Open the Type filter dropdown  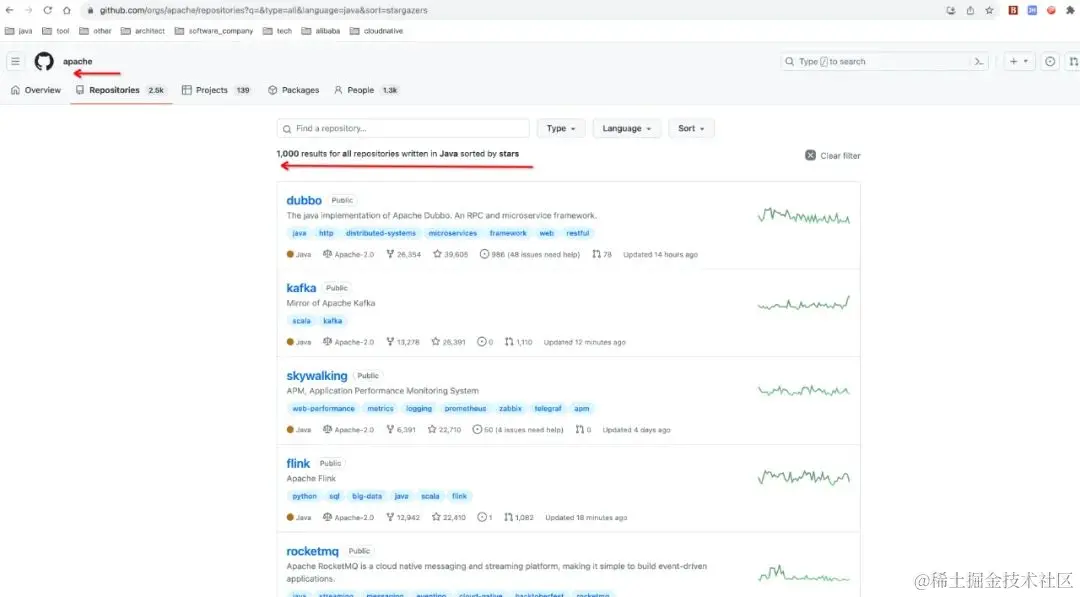pyautogui.click(x=561, y=128)
